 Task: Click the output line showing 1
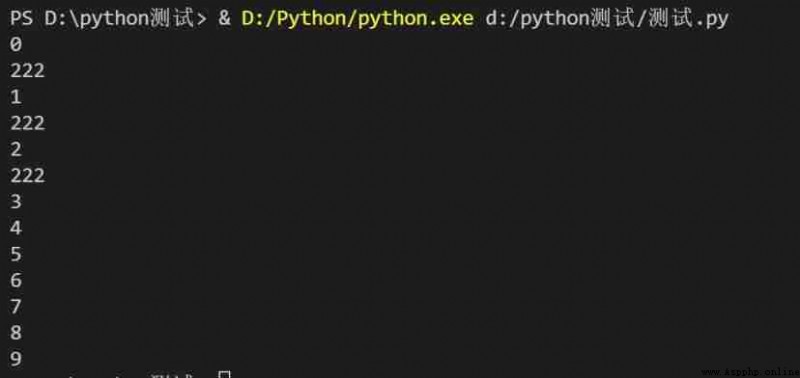tap(16, 97)
